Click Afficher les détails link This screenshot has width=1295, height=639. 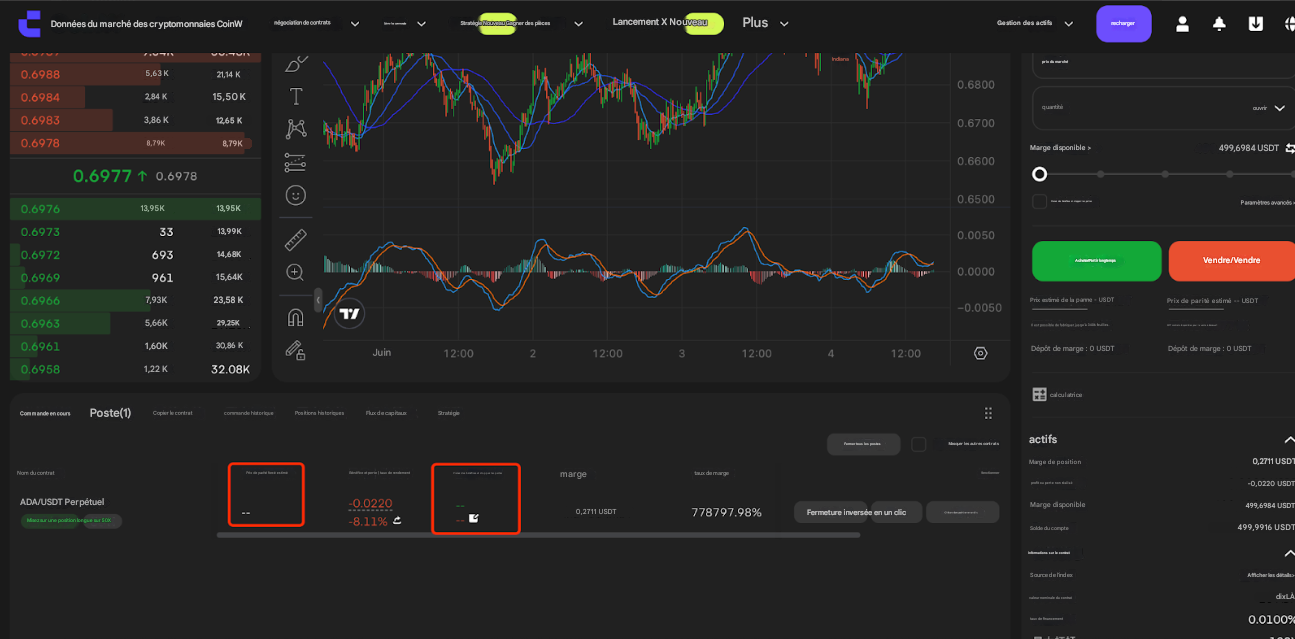click(x=1270, y=575)
